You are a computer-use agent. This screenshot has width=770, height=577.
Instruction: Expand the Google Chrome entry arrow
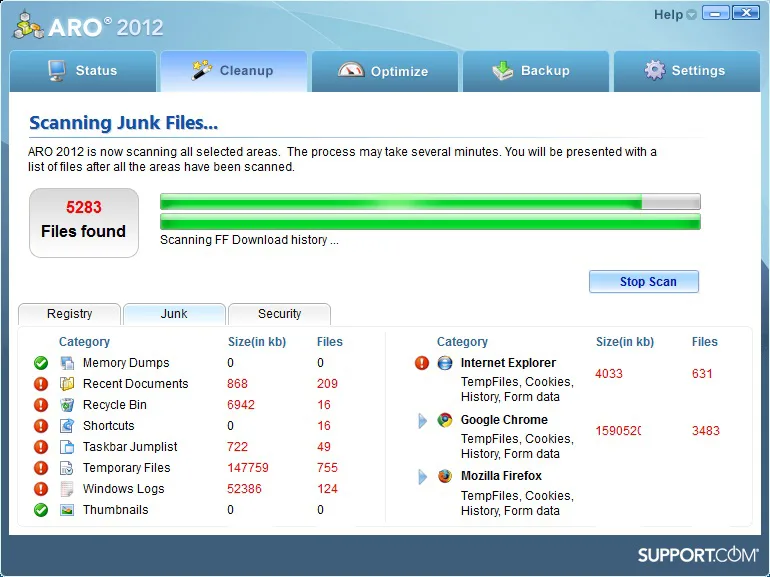422,420
